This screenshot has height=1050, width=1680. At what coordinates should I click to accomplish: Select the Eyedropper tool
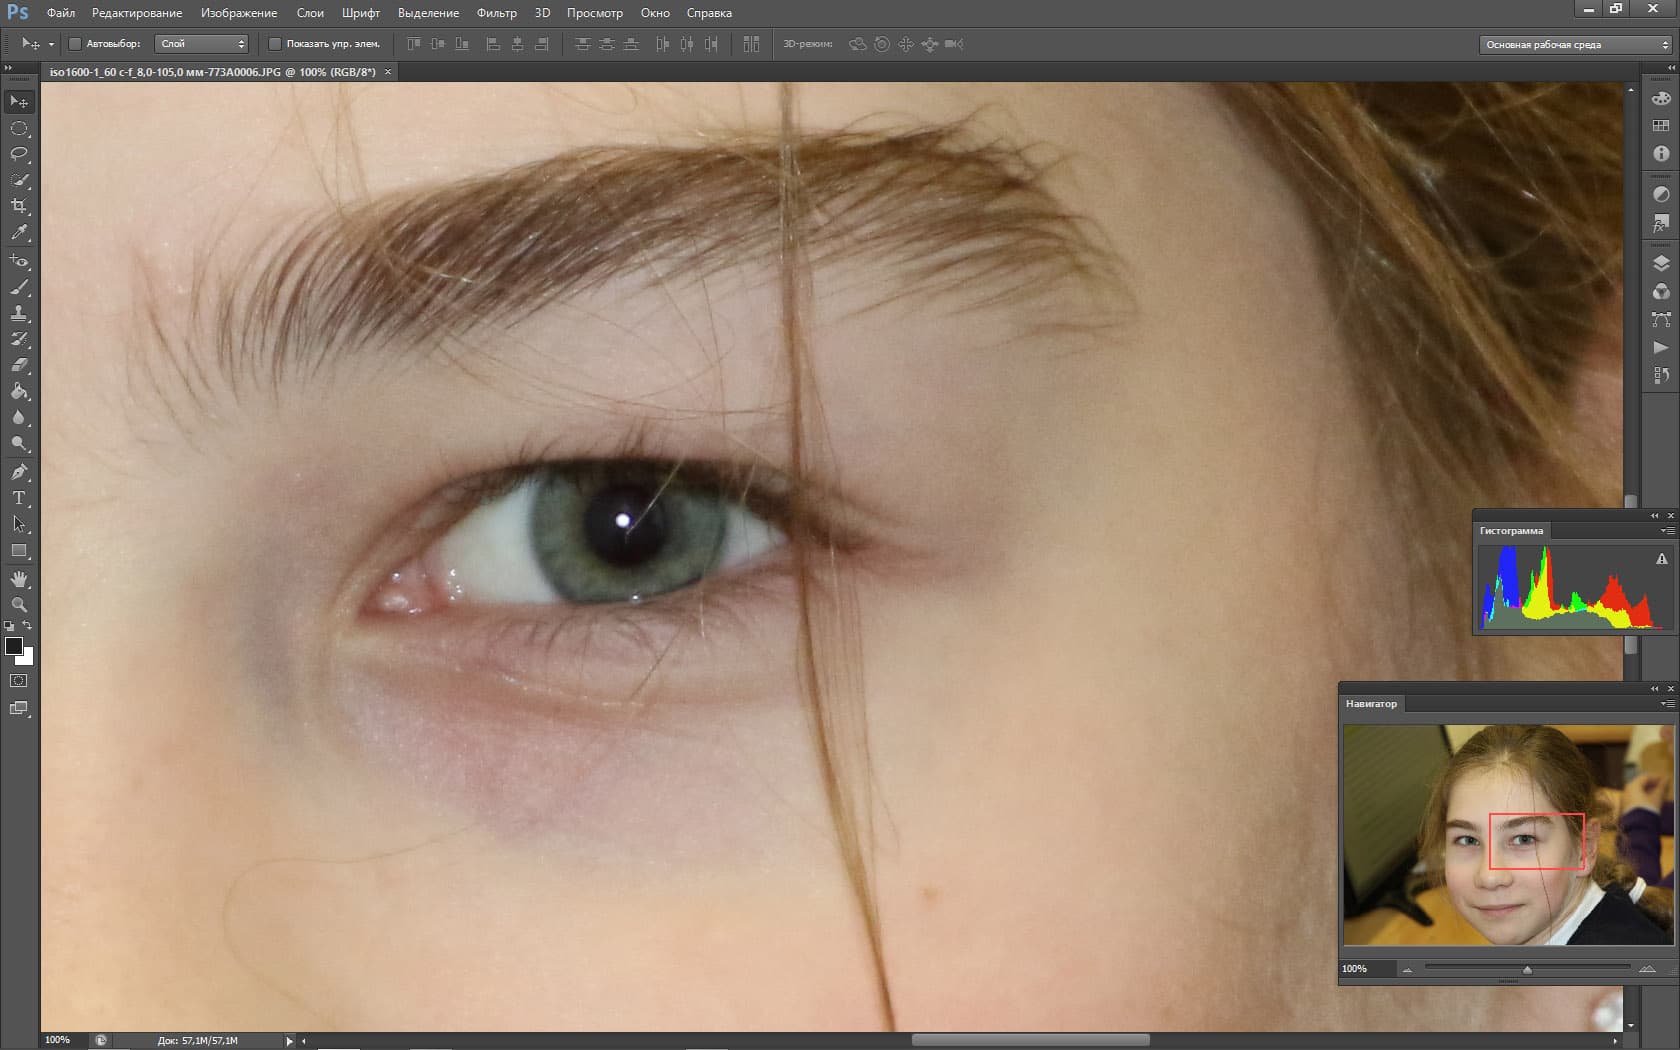19,233
